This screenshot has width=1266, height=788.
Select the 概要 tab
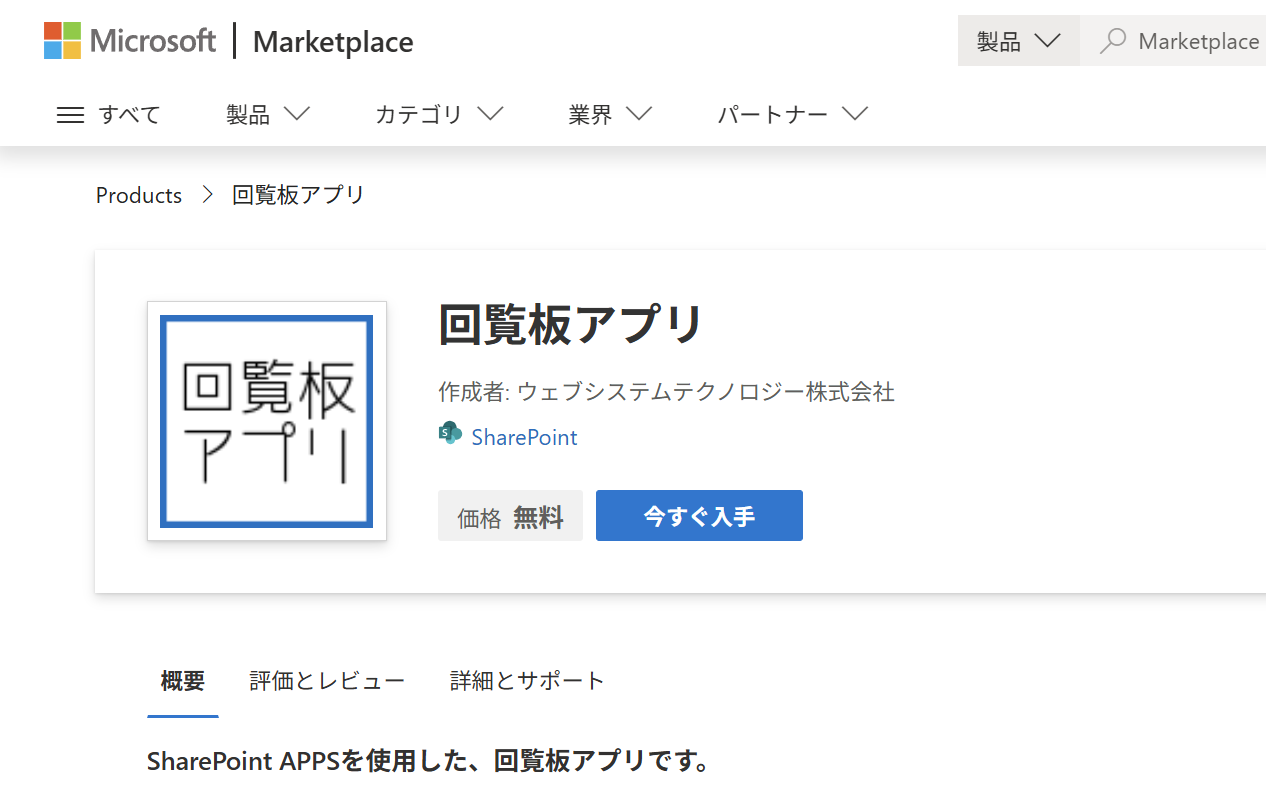(183, 681)
